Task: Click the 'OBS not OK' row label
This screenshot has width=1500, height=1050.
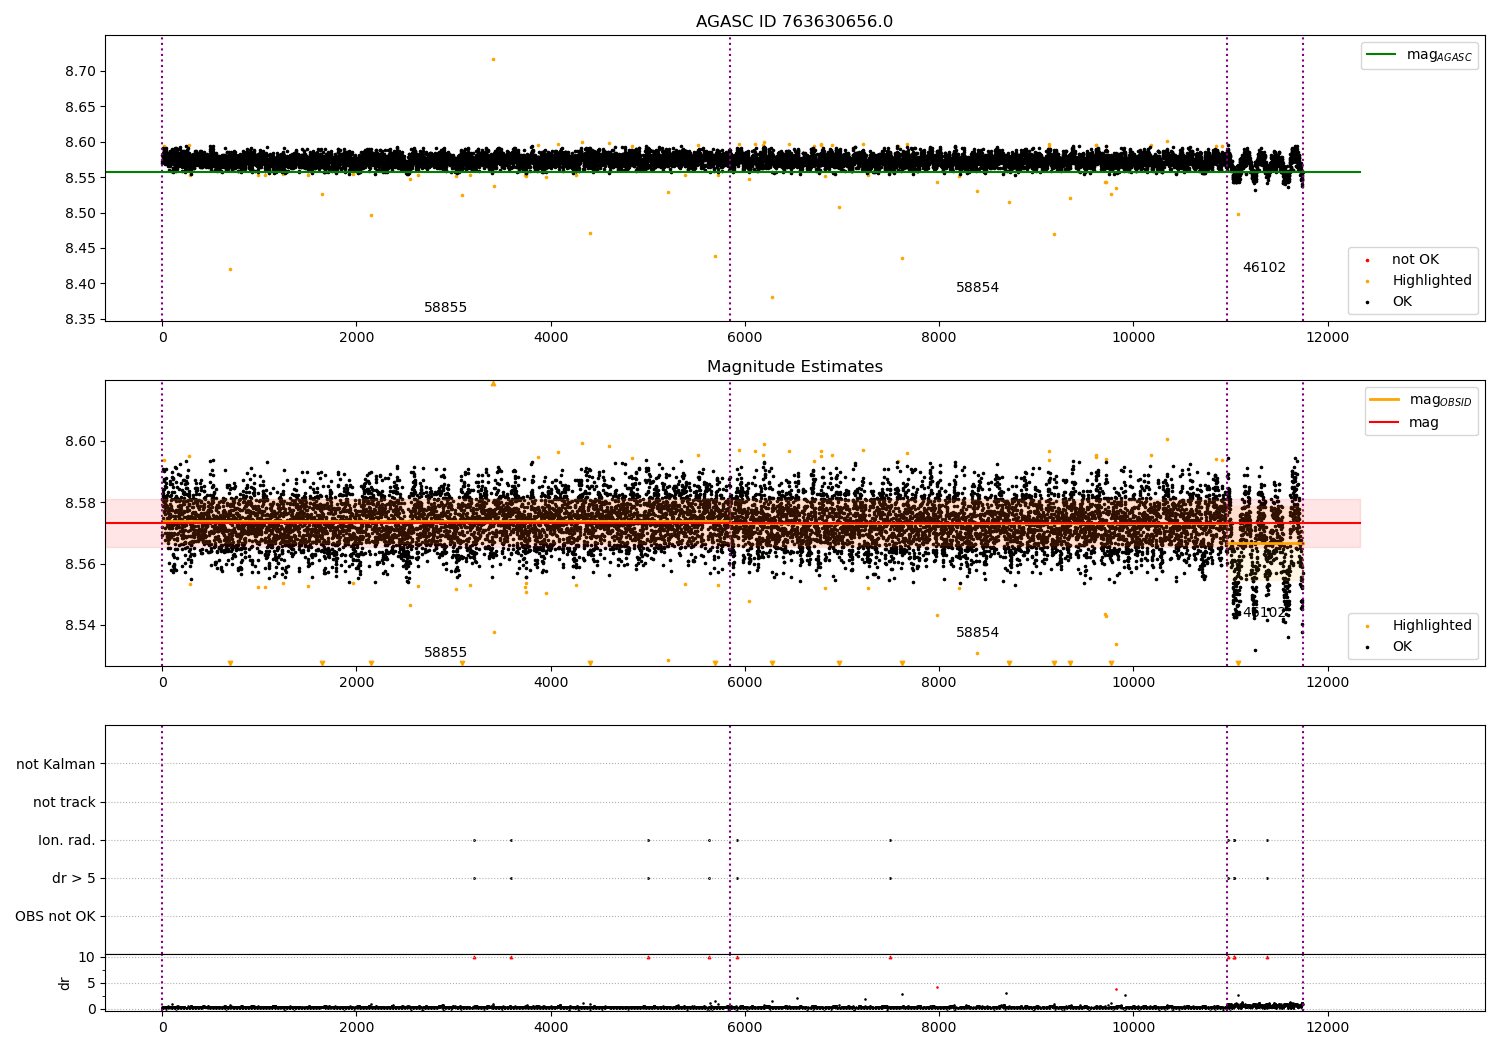Action: click(x=55, y=916)
